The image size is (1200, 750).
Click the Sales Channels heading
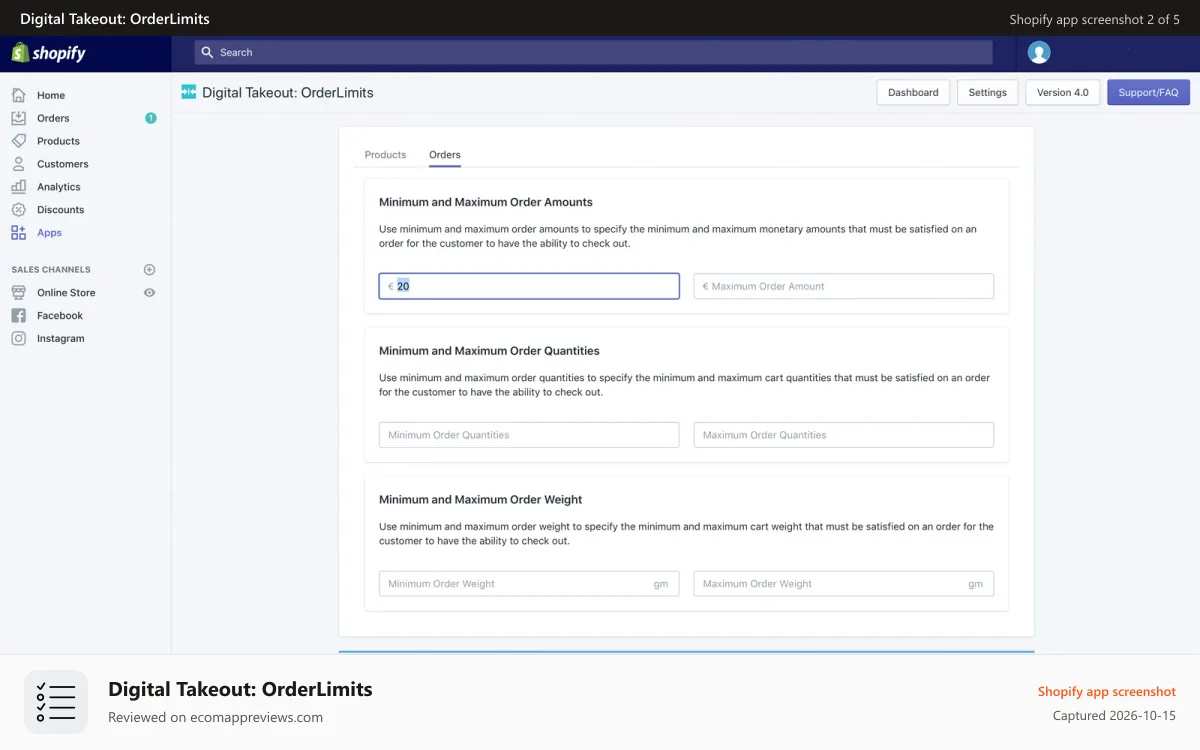[51, 270]
